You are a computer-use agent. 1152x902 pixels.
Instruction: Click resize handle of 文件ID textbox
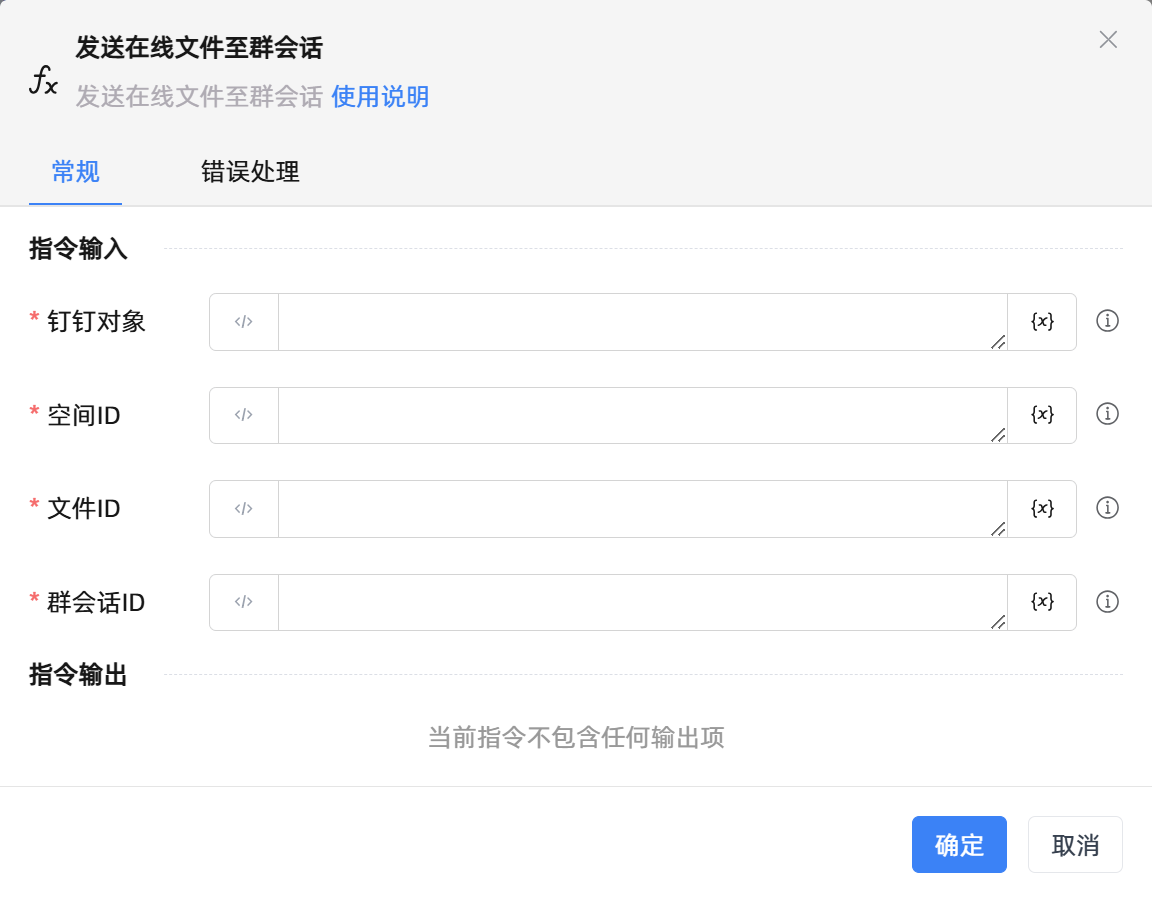(x=998, y=529)
